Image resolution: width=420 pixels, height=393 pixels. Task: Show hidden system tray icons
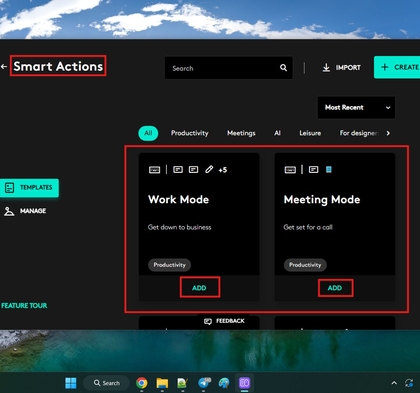tap(394, 383)
